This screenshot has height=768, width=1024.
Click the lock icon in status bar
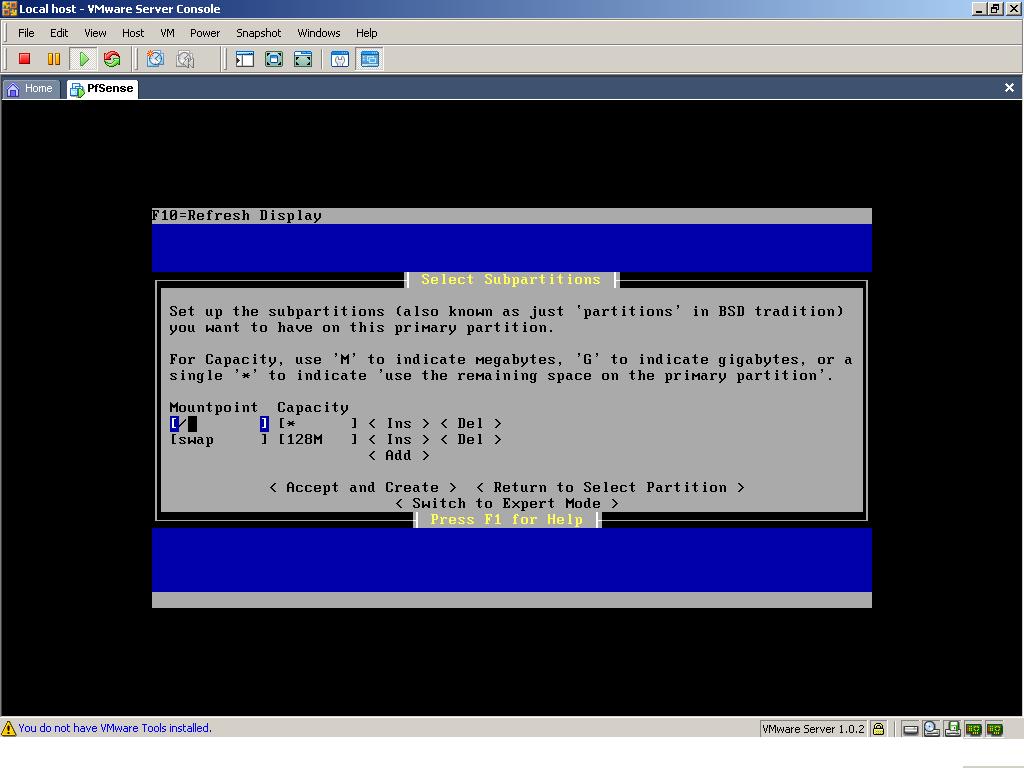click(x=878, y=729)
